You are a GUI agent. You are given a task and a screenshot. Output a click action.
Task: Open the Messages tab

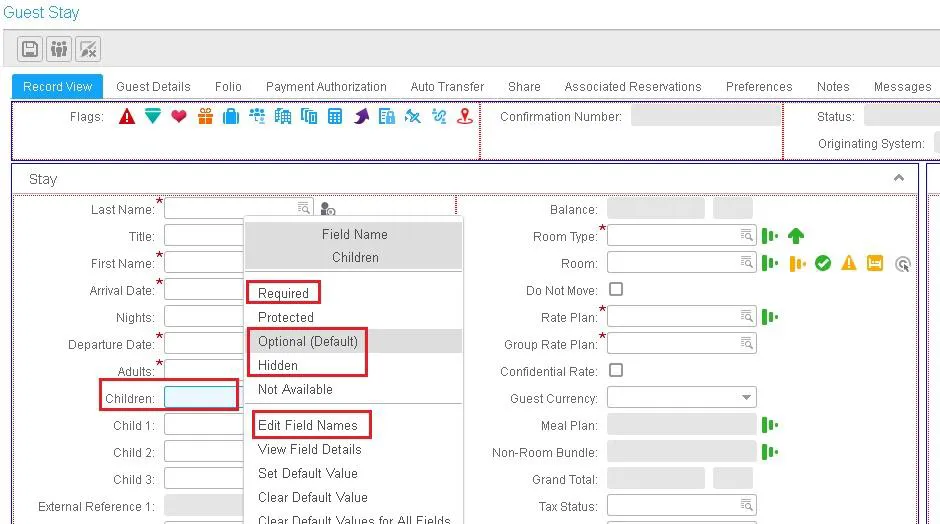click(903, 86)
